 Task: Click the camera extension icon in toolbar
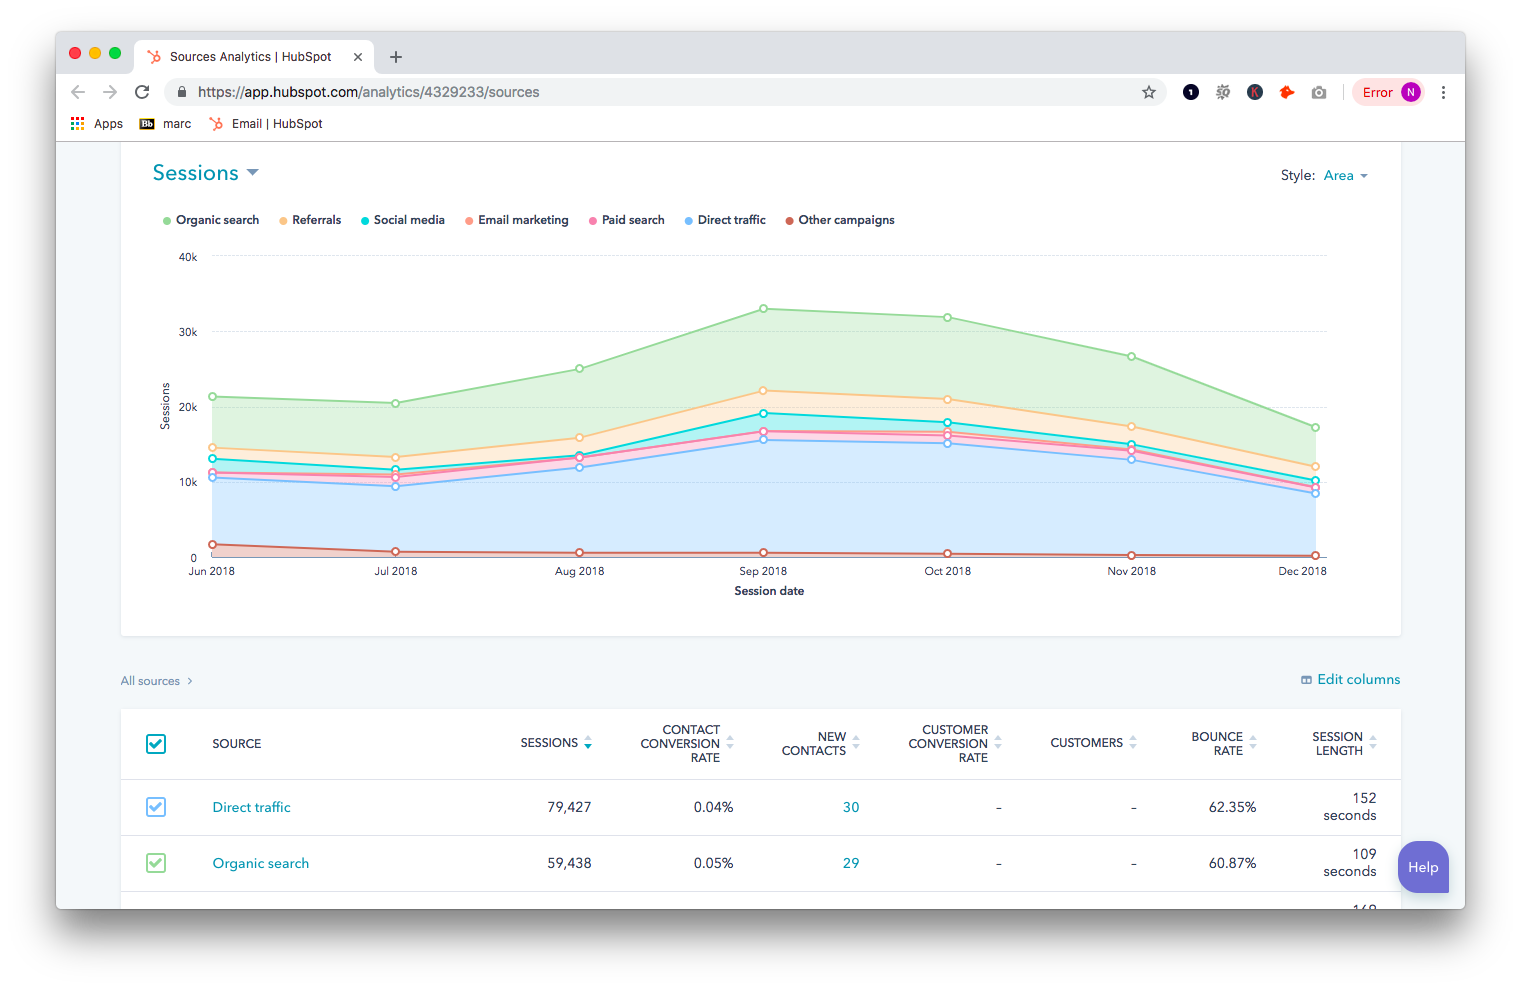[x=1319, y=92]
